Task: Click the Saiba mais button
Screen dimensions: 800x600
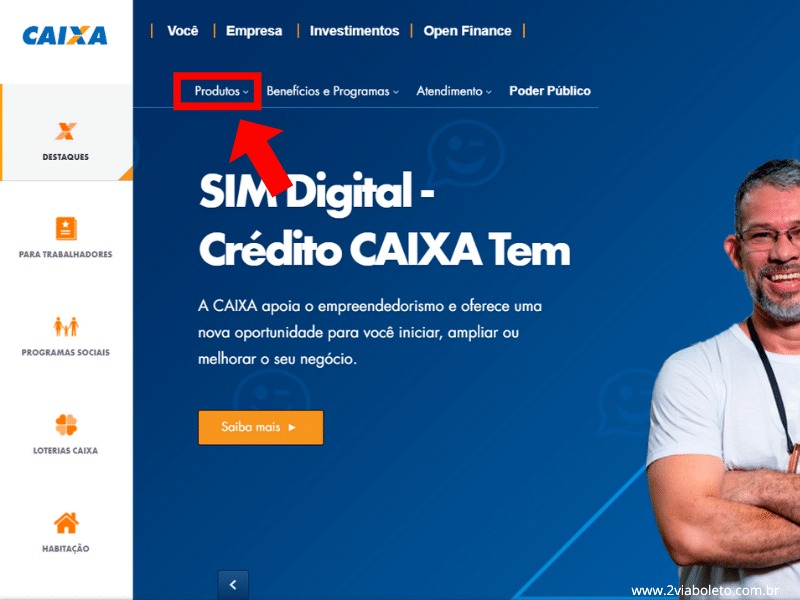Action: (x=261, y=428)
